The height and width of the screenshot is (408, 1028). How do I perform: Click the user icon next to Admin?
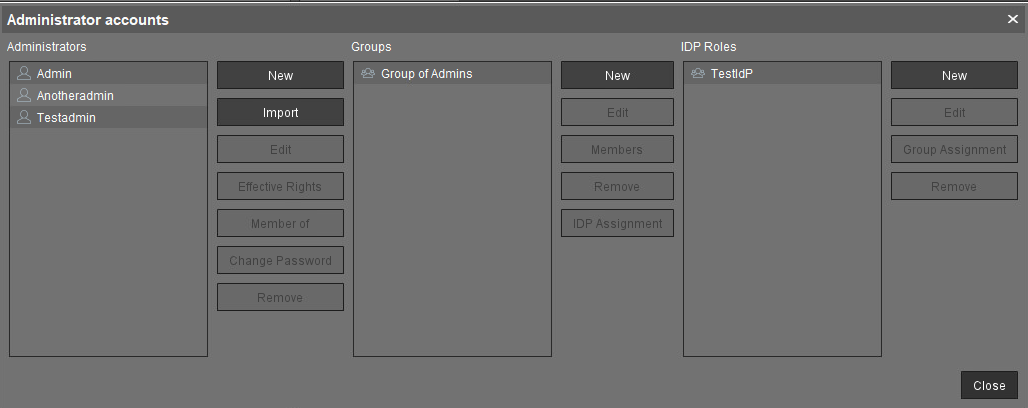(24, 74)
